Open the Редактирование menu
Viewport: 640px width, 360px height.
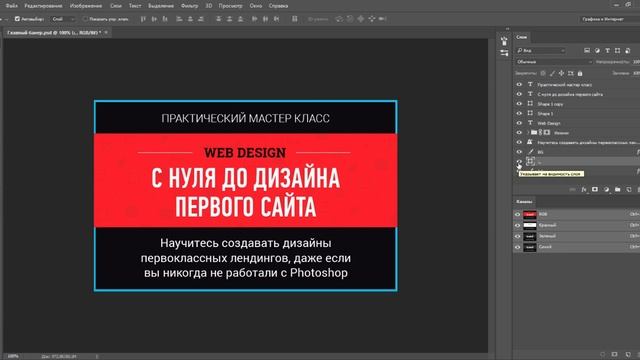pos(43,6)
